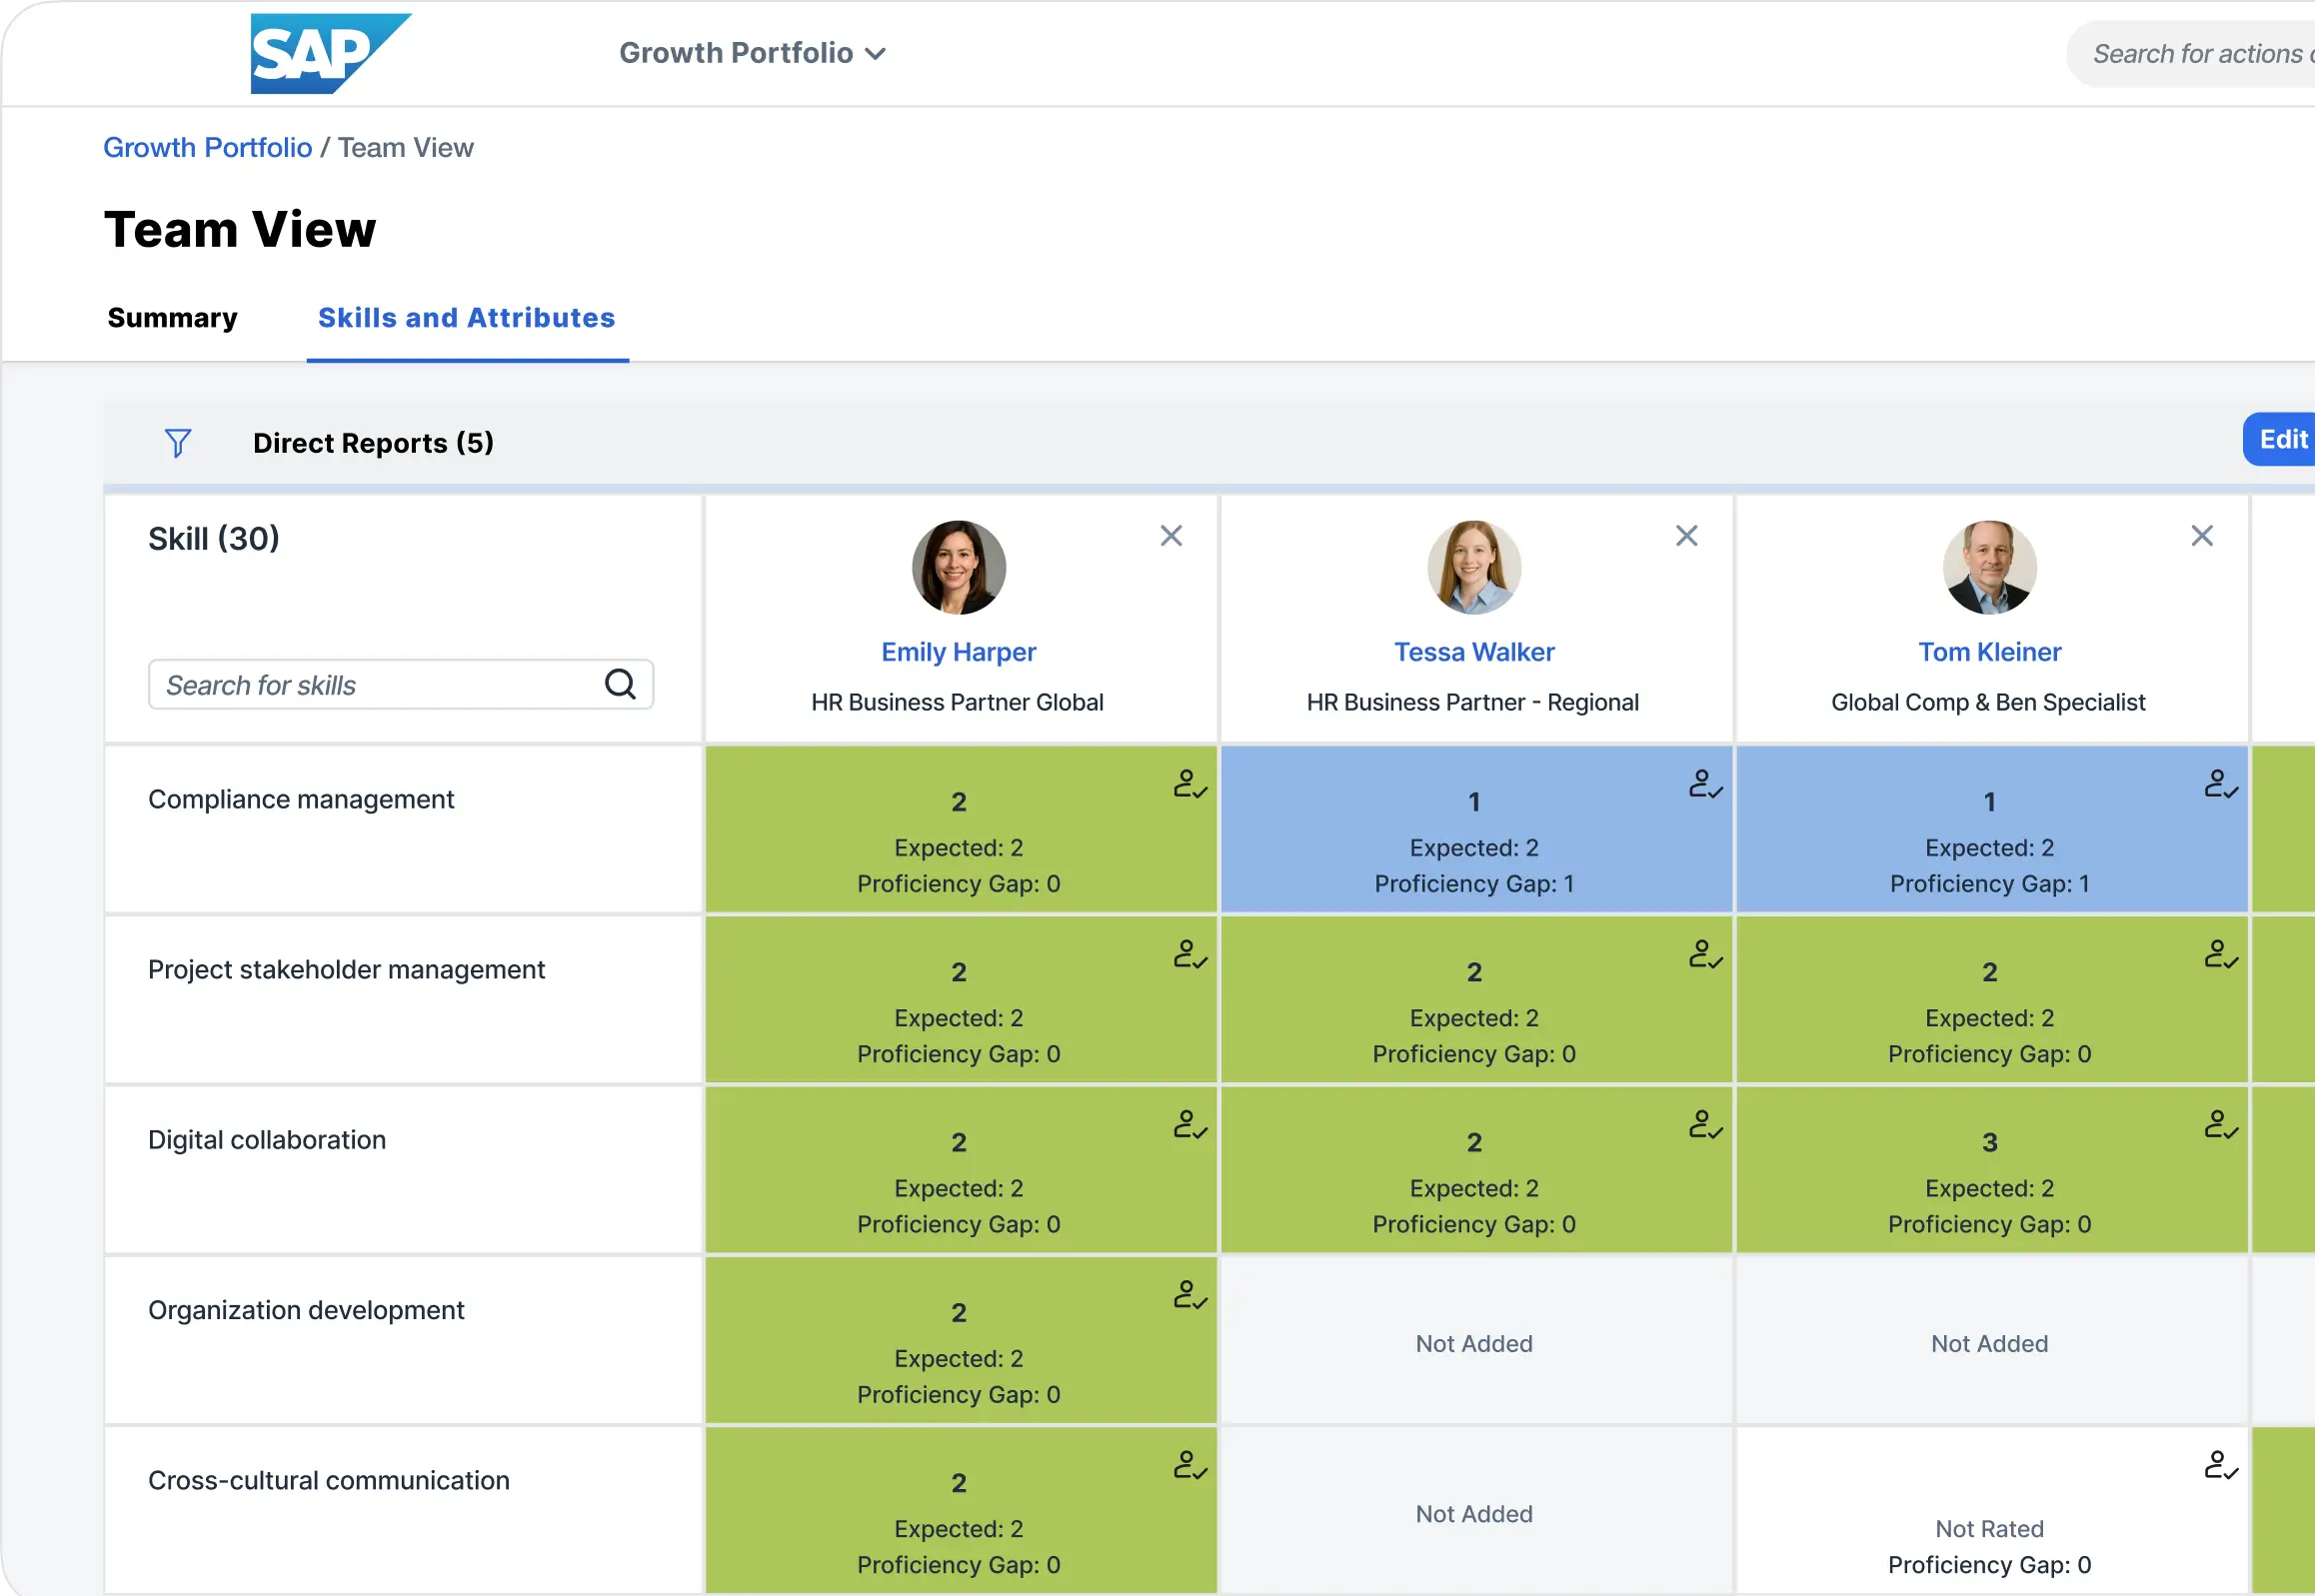Open Growth Portfolio breadcrumb link
This screenshot has height=1596, width=2315.
point(207,148)
